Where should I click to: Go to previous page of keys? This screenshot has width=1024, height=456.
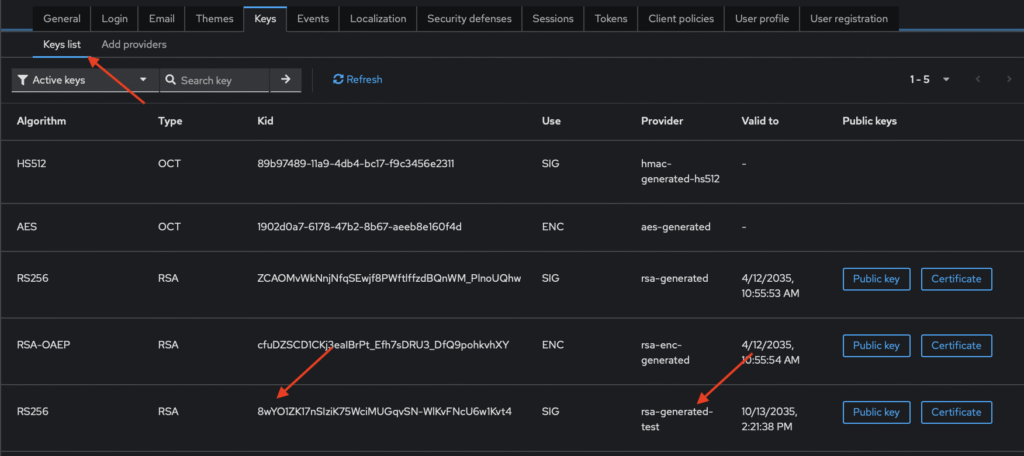[978, 80]
